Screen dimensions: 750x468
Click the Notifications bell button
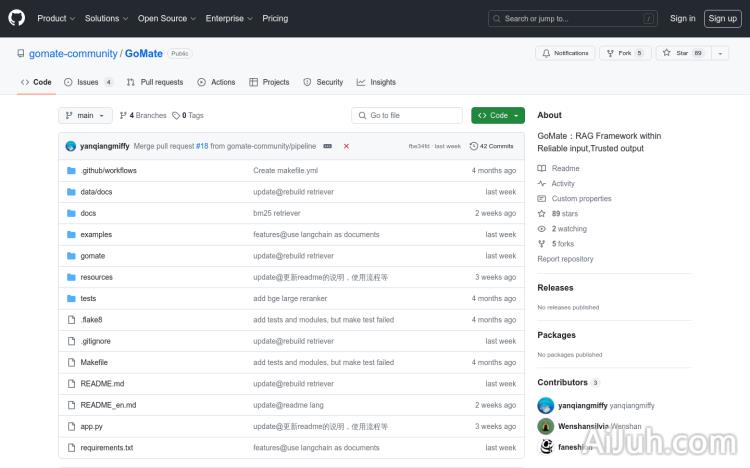565,53
